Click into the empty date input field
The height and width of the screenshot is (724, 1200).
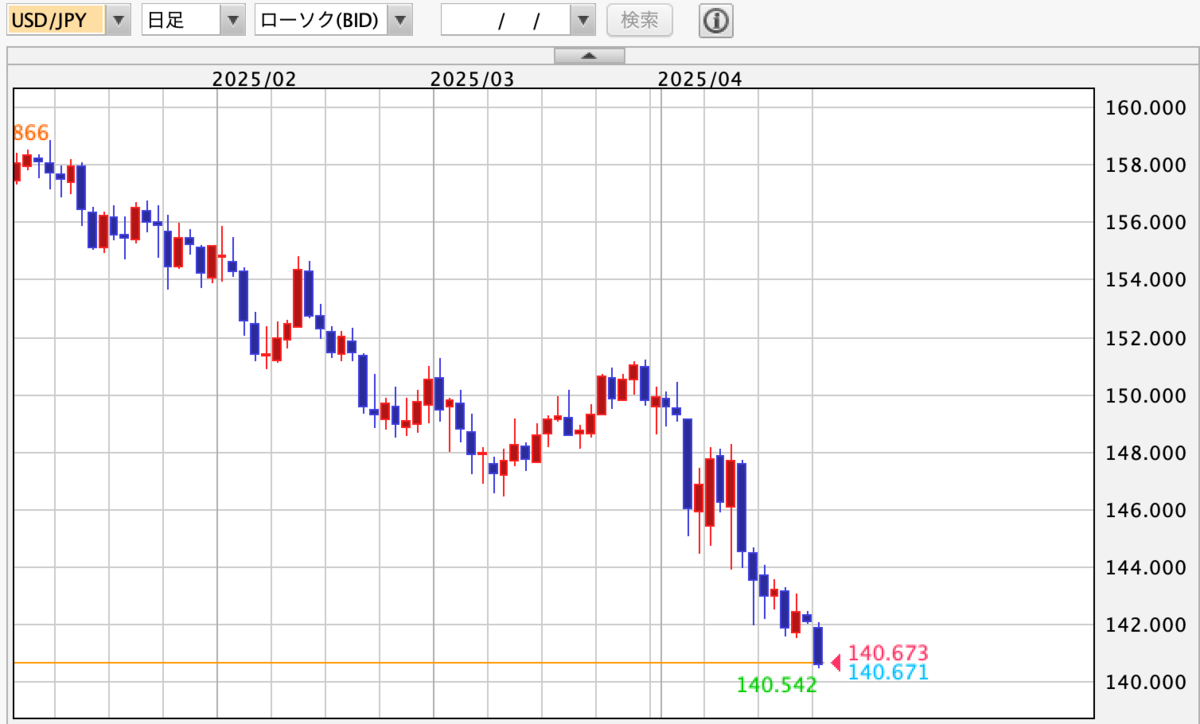(x=505, y=20)
